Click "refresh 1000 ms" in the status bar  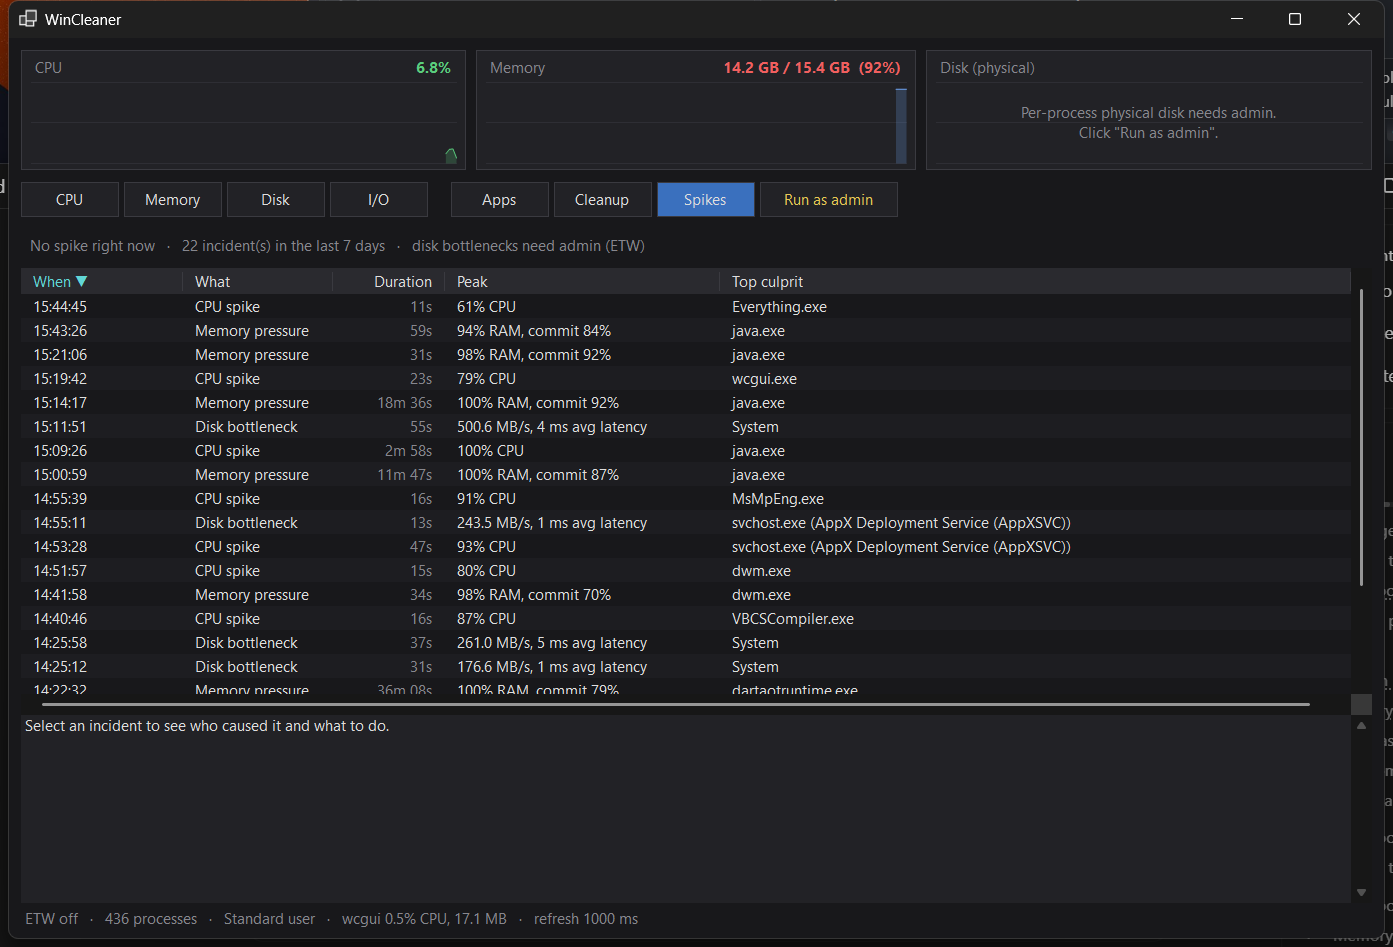(x=586, y=919)
